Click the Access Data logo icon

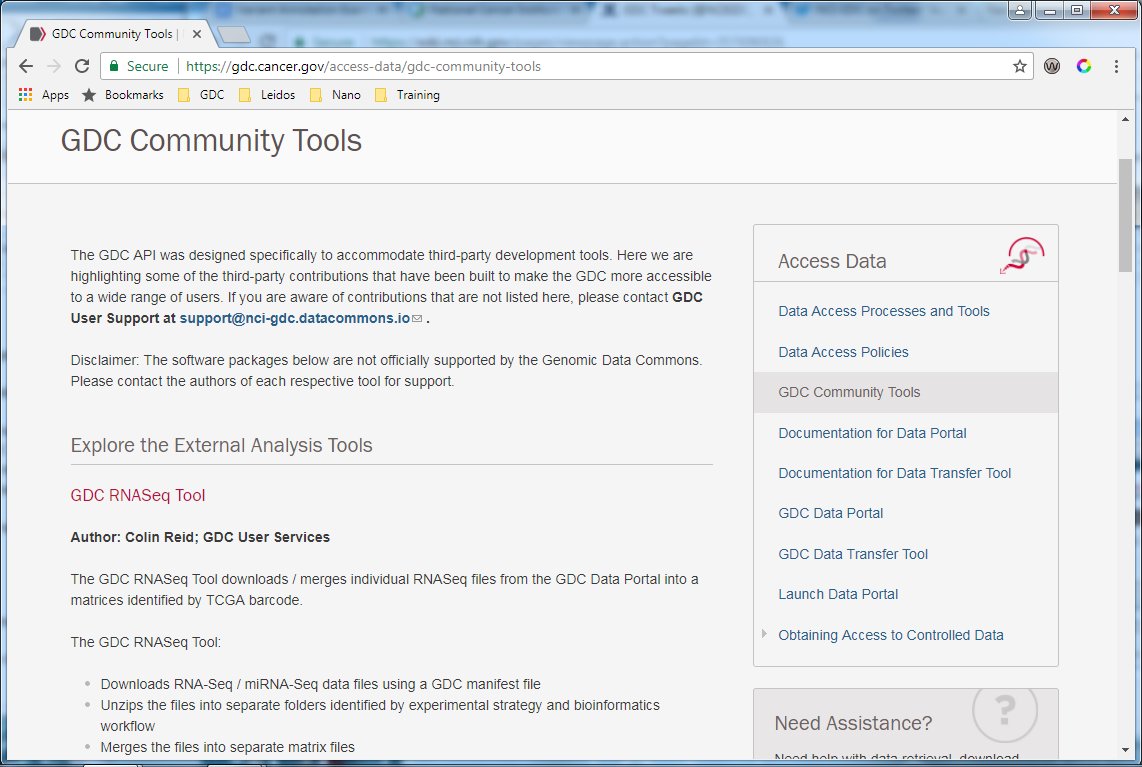(x=1023, y=256)
